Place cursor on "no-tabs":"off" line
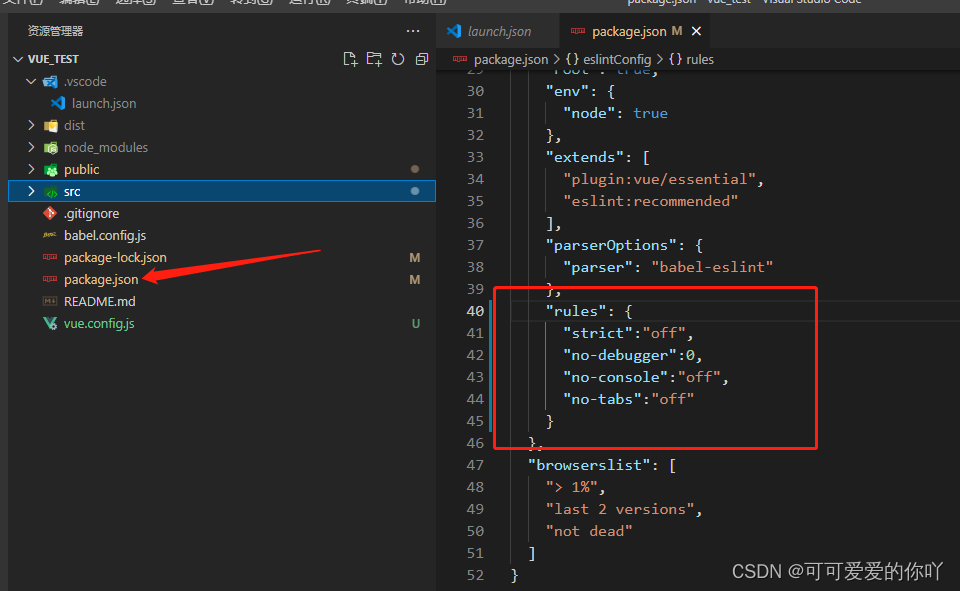Viewport: 960px width, 591px height. point(628,399)
